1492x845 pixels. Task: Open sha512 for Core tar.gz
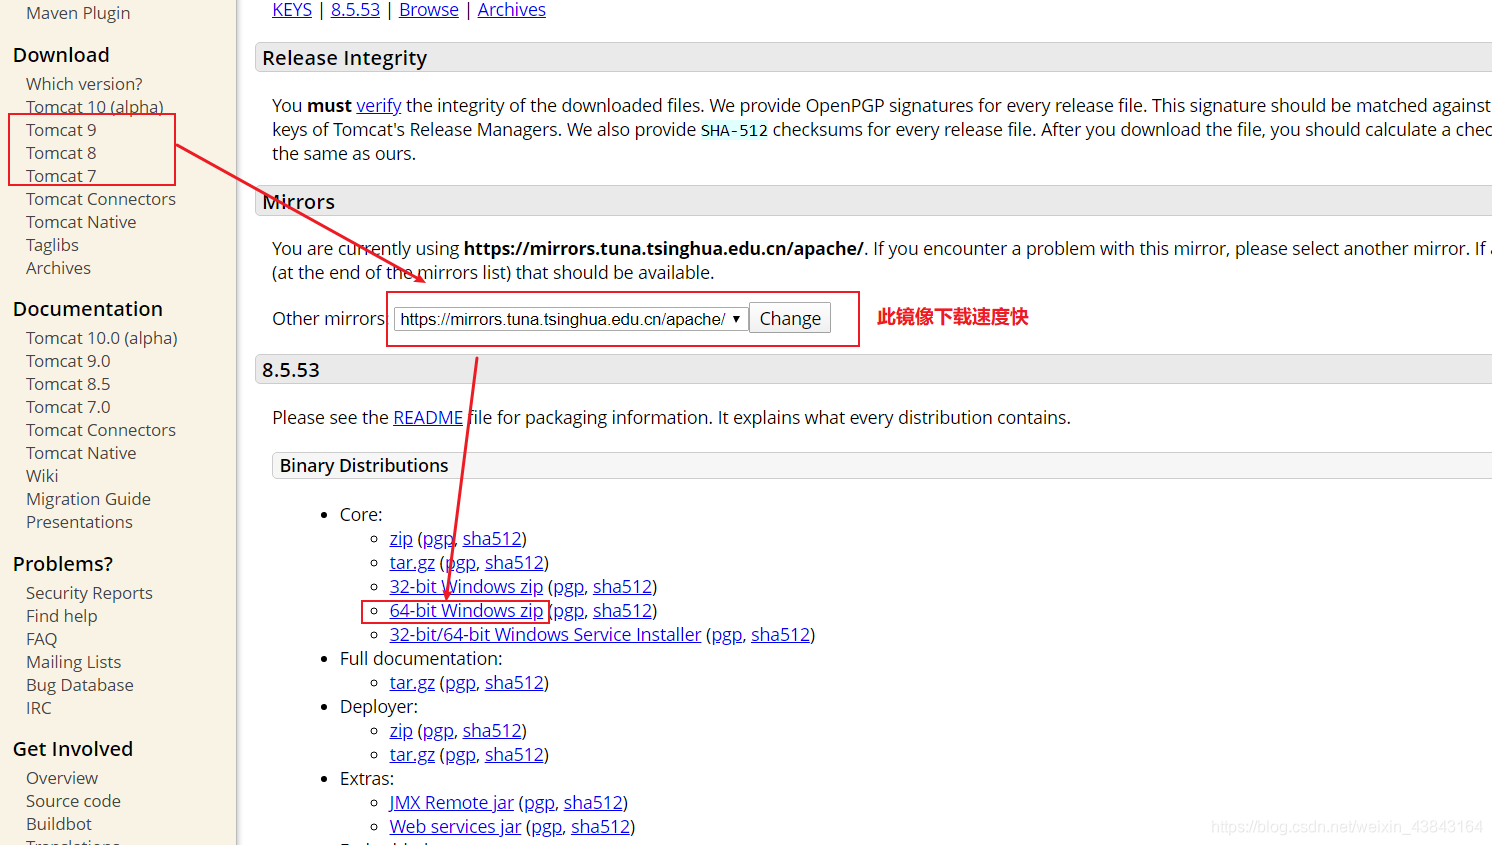point(514,563)
